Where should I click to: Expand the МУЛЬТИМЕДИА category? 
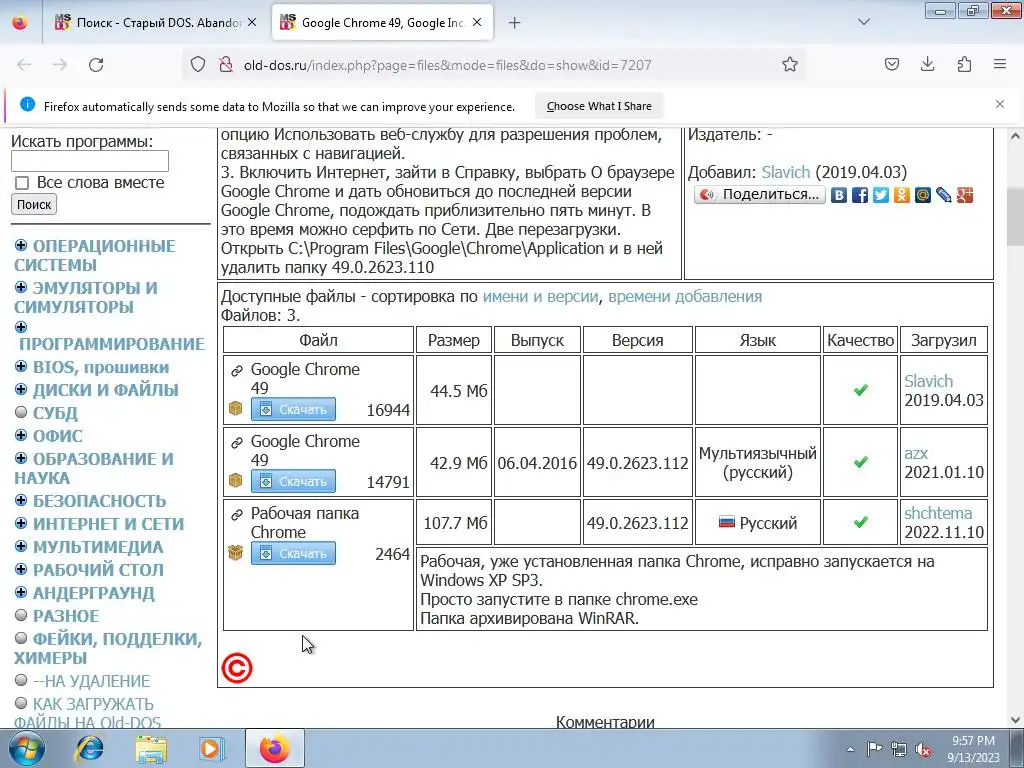[21, 546]
